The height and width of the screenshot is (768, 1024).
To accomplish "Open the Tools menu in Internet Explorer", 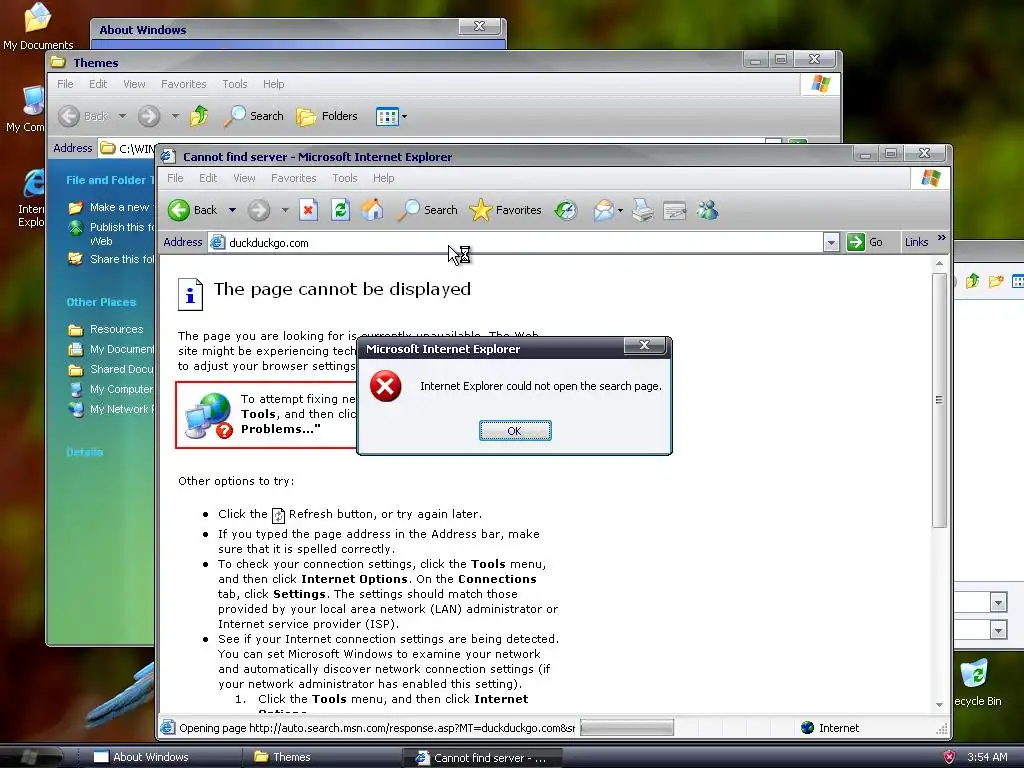I will point(344,178).
